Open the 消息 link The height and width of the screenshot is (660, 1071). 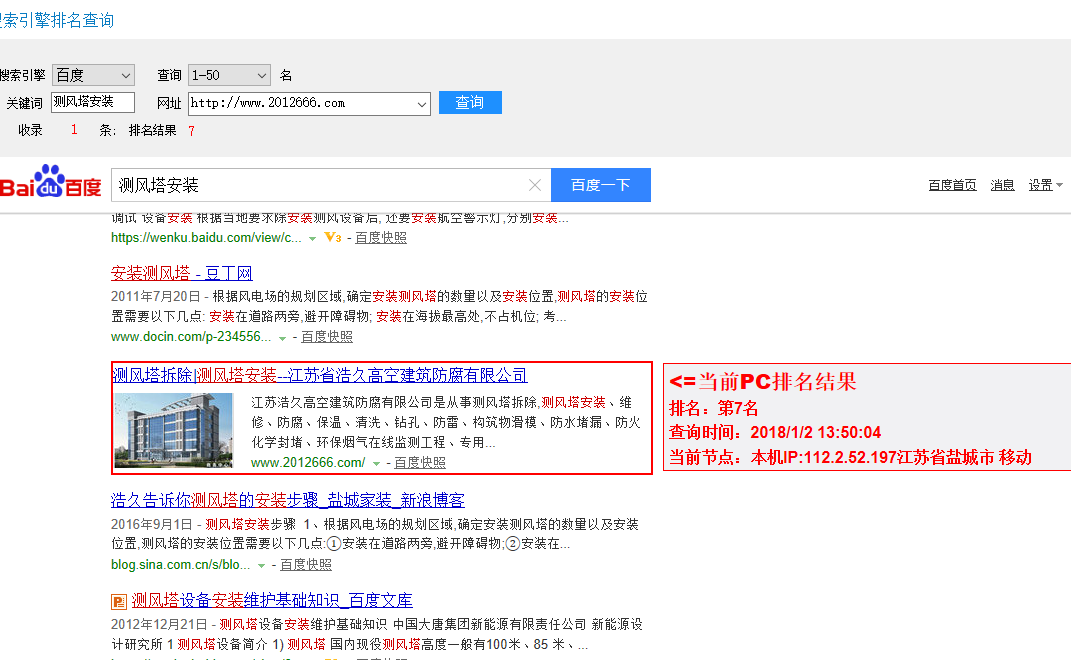coord(1002,185)
